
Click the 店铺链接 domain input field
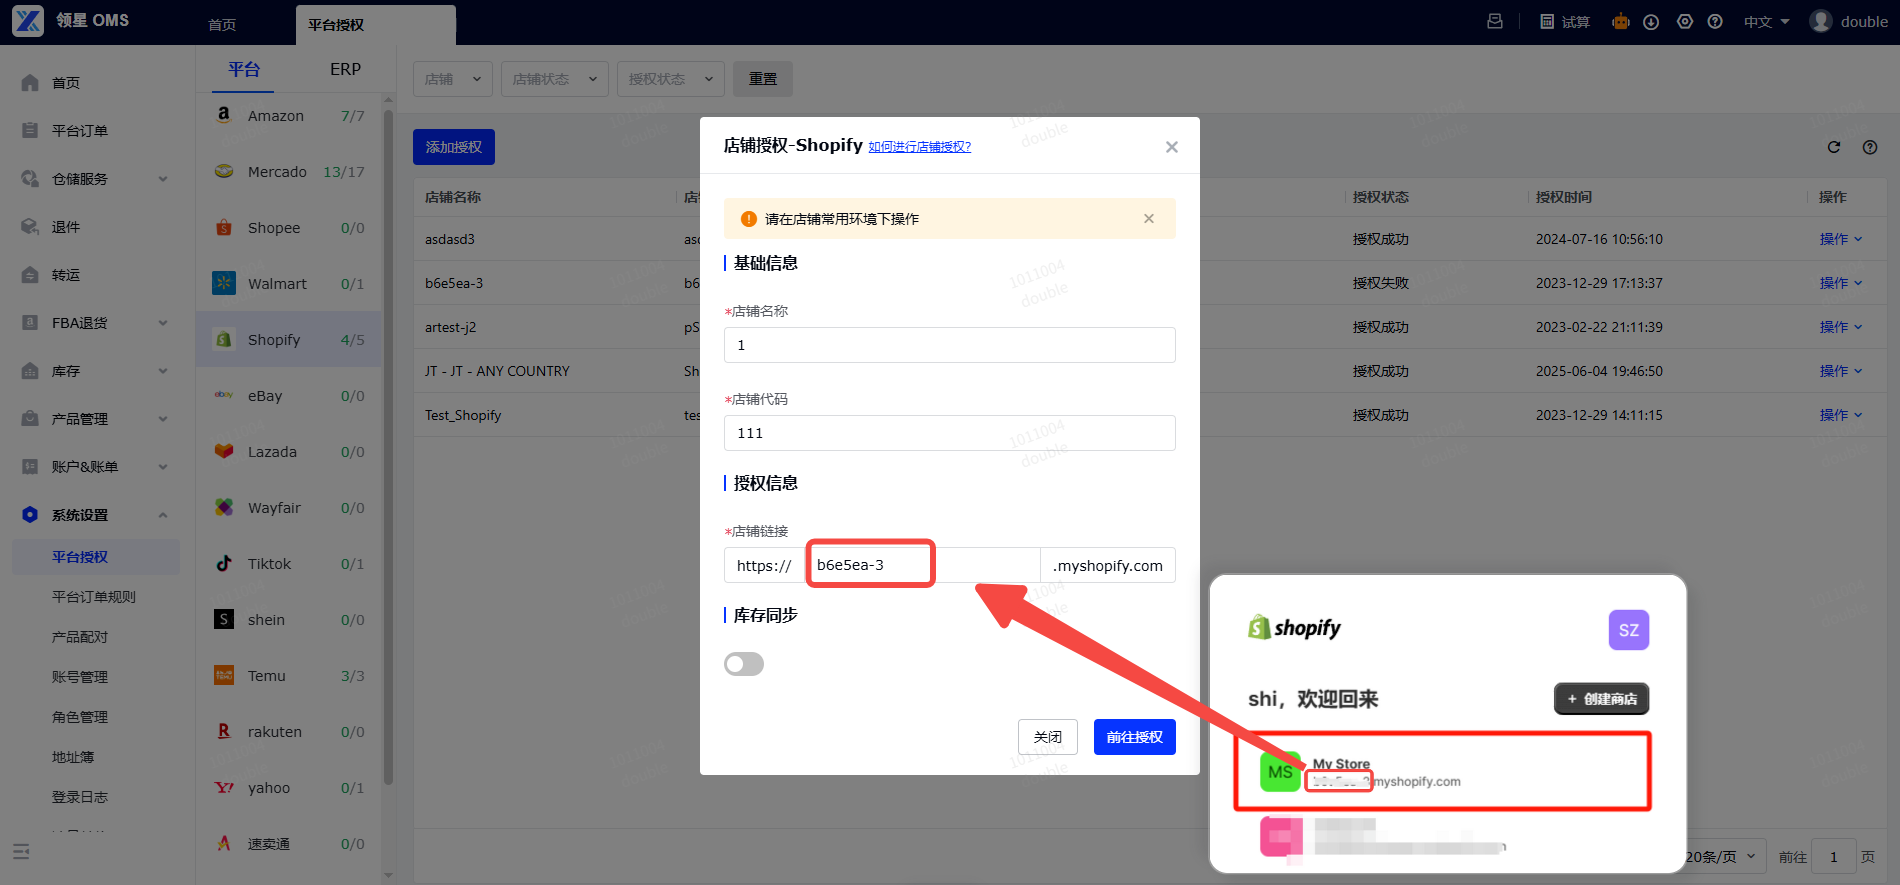(x=922, y=565)
